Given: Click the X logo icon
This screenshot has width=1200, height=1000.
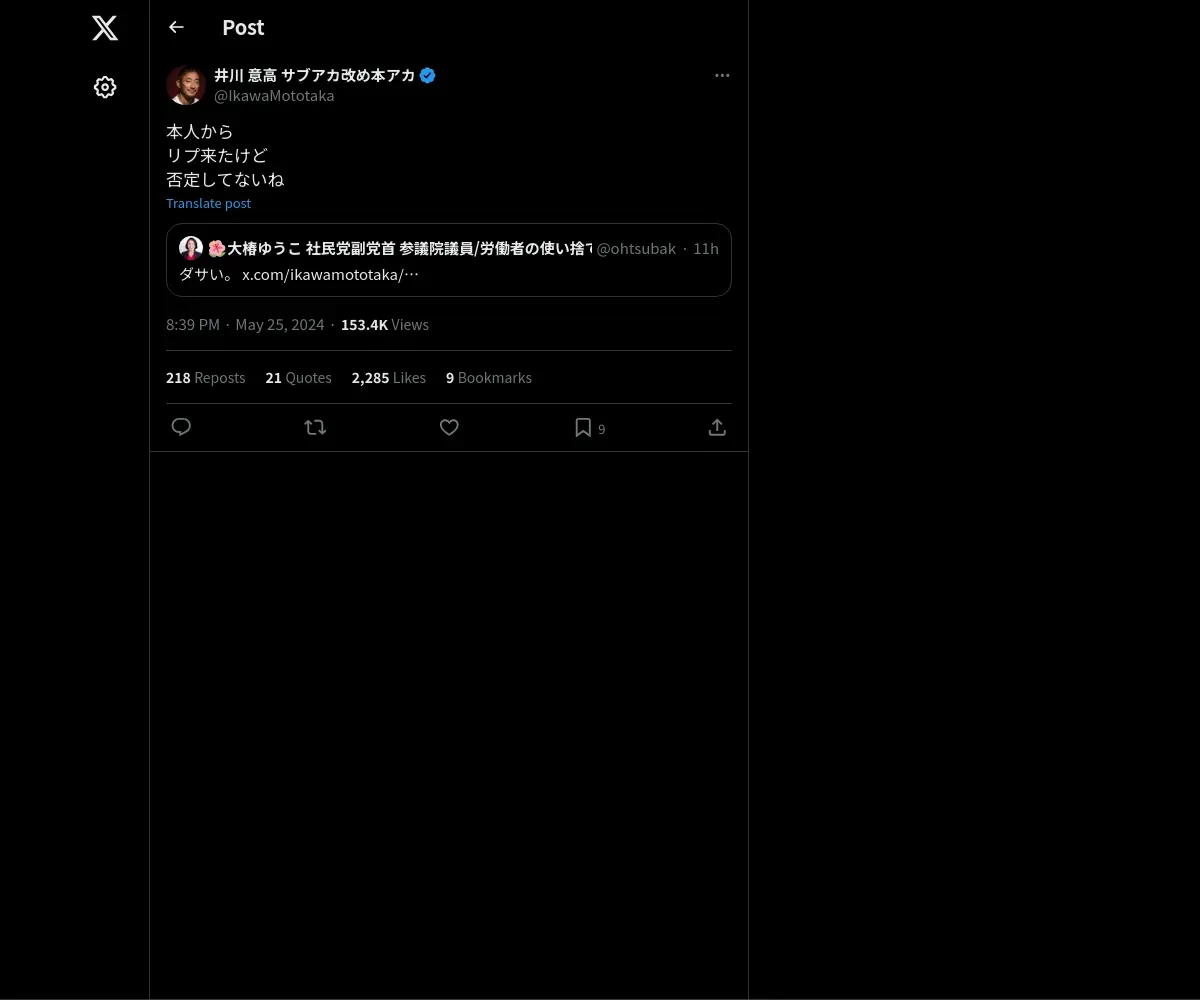Looking at the screenshot, I should (105, 28).
